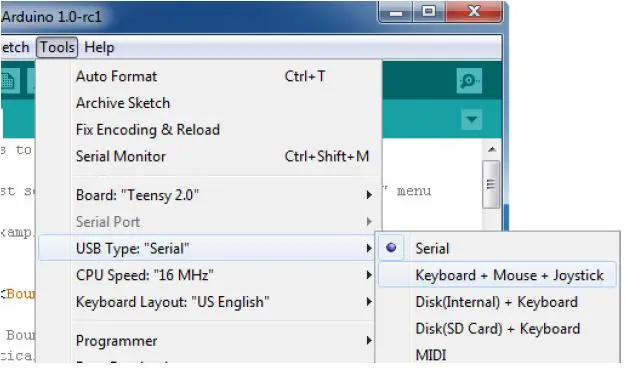
Task: Open the Help menu
Action: coord(99,47)
